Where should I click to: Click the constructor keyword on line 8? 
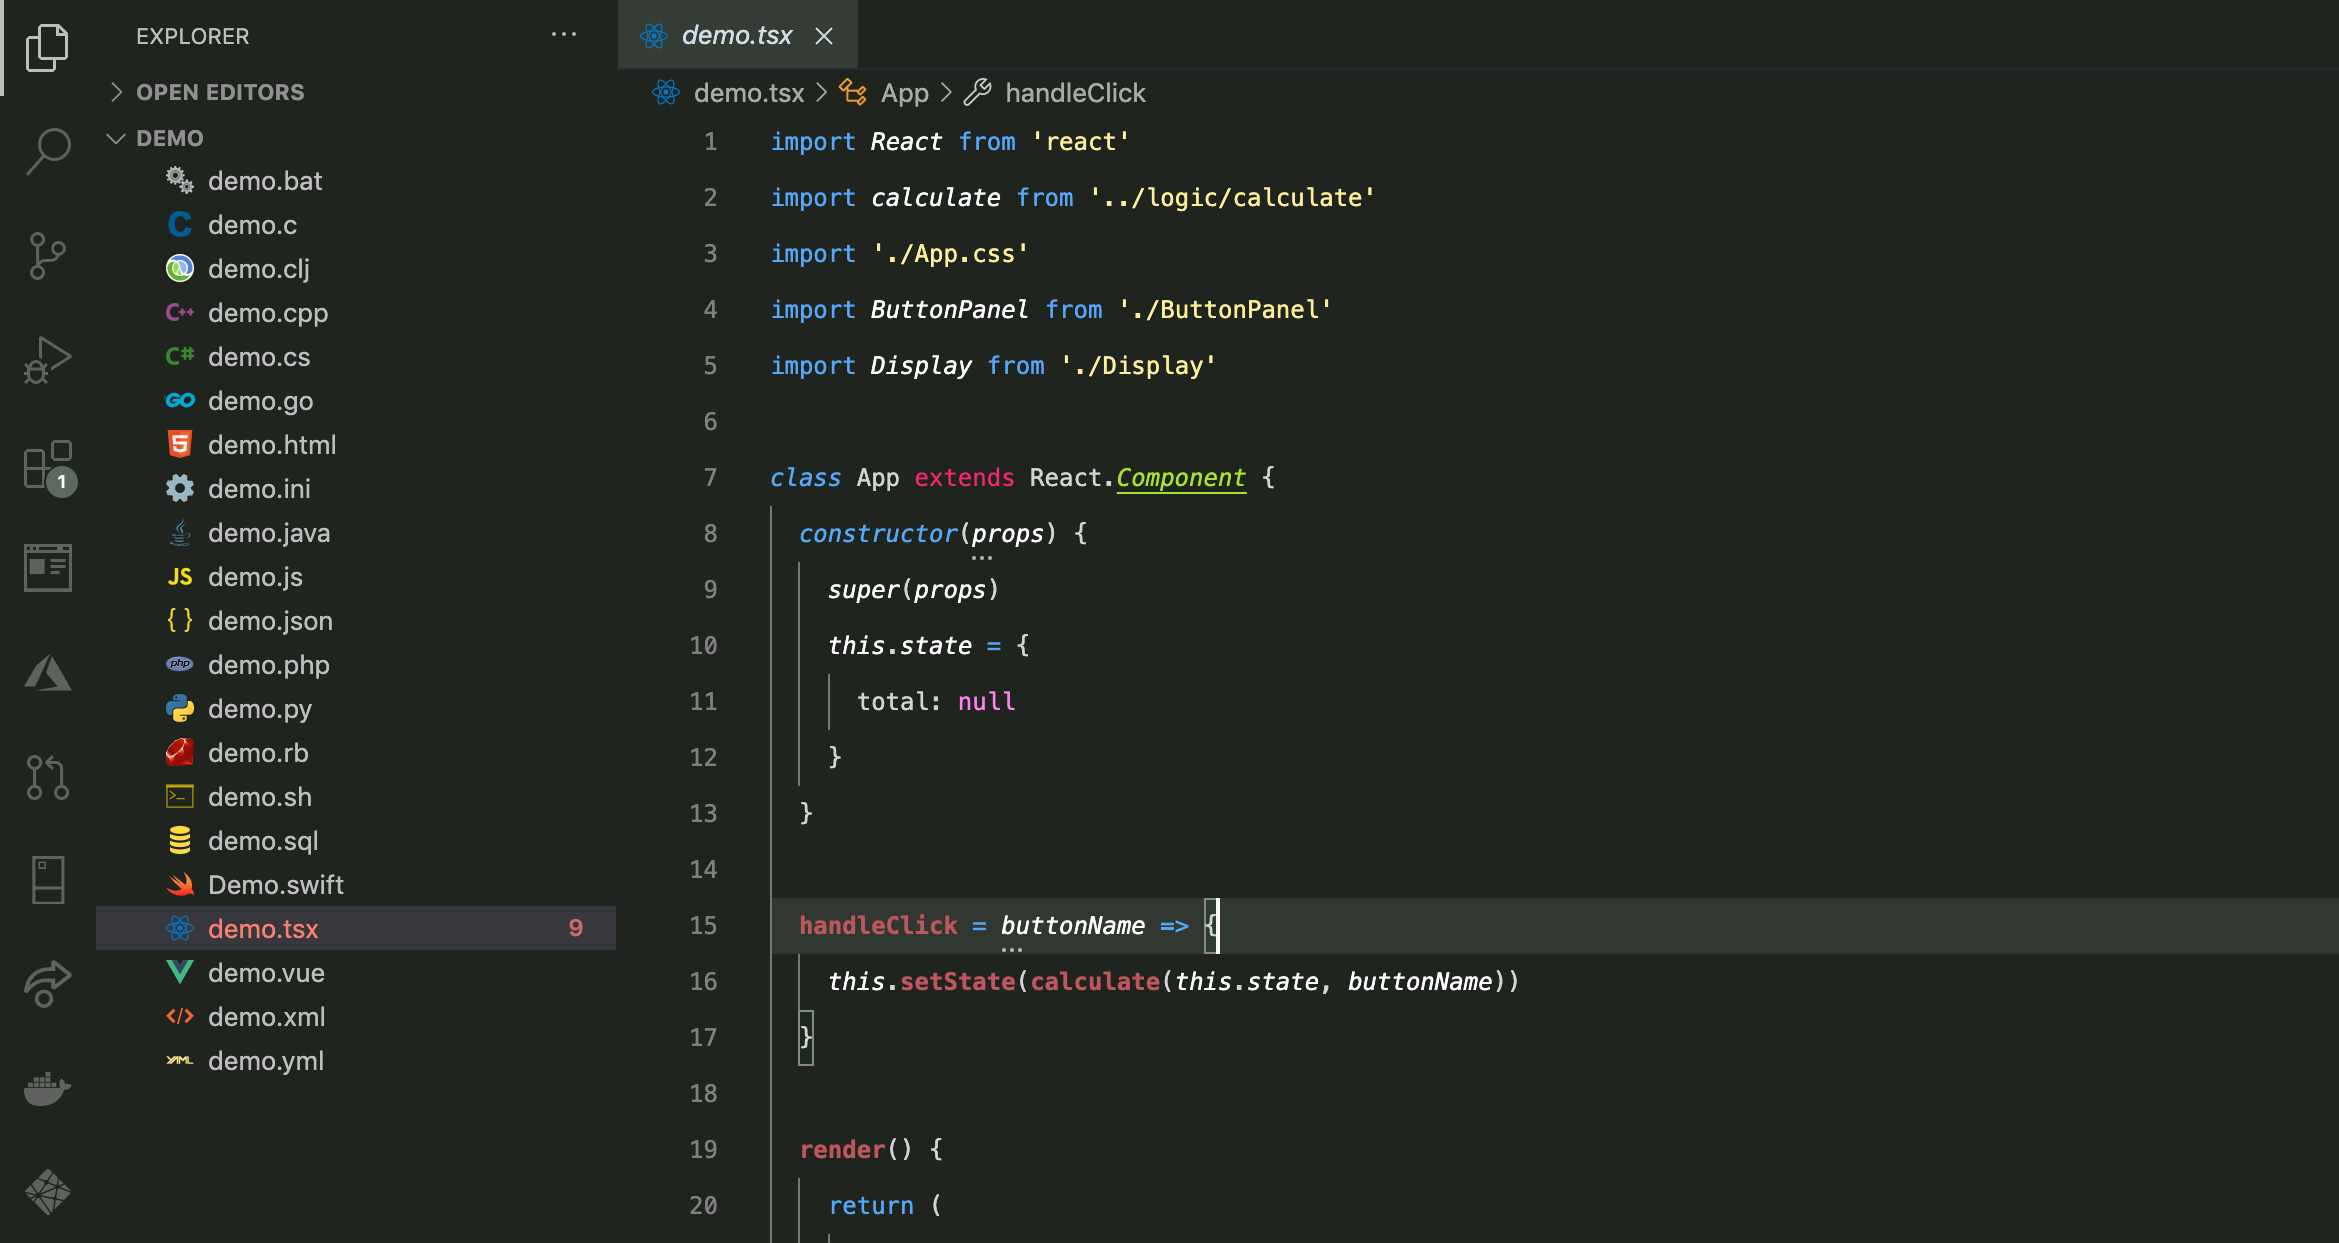(878, 534)
